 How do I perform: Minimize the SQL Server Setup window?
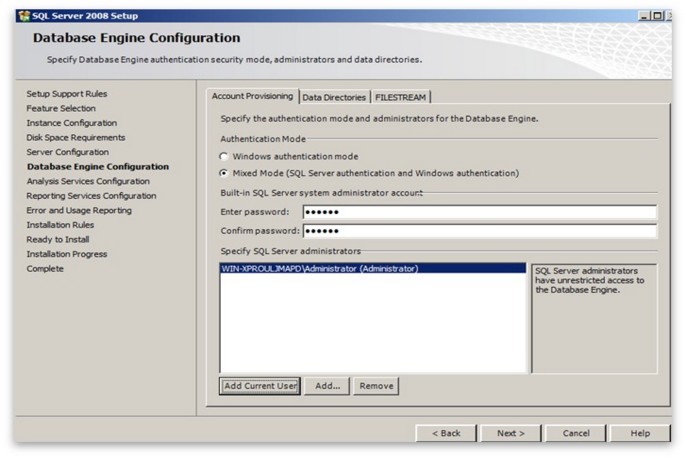coord(644,16)
